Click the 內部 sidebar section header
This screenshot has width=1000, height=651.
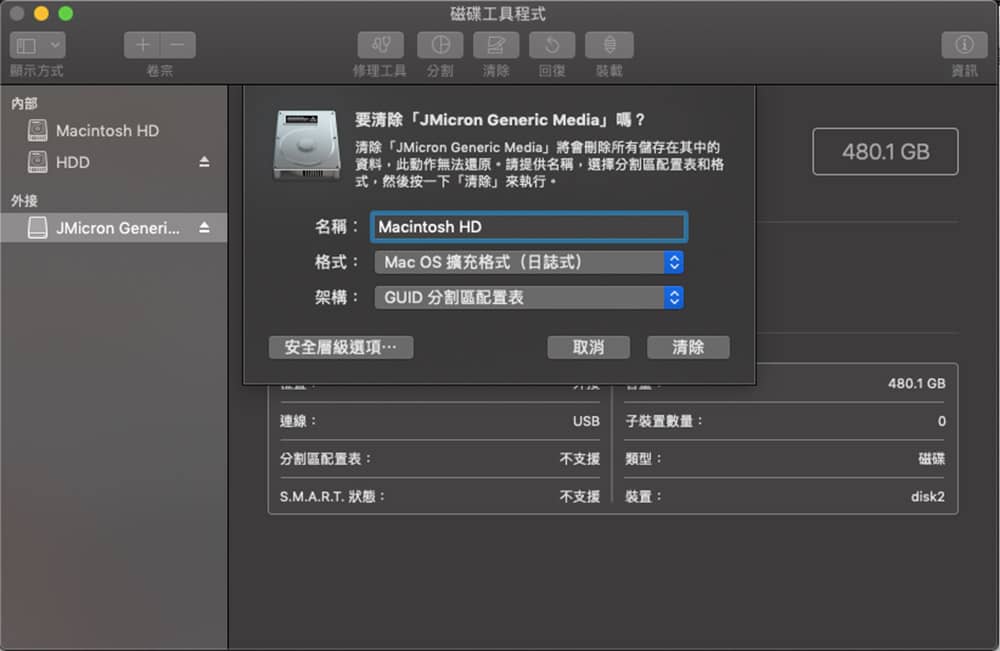24,103
